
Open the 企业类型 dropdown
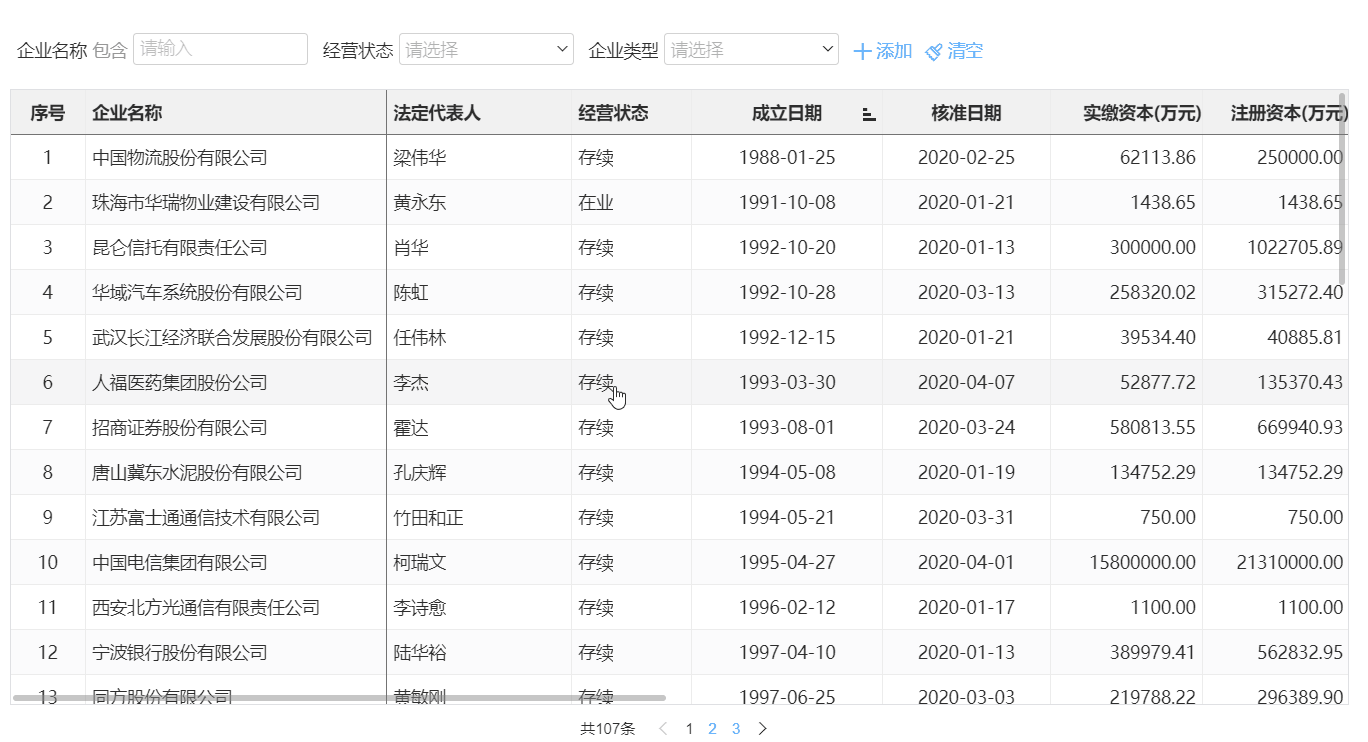(751, 48)
